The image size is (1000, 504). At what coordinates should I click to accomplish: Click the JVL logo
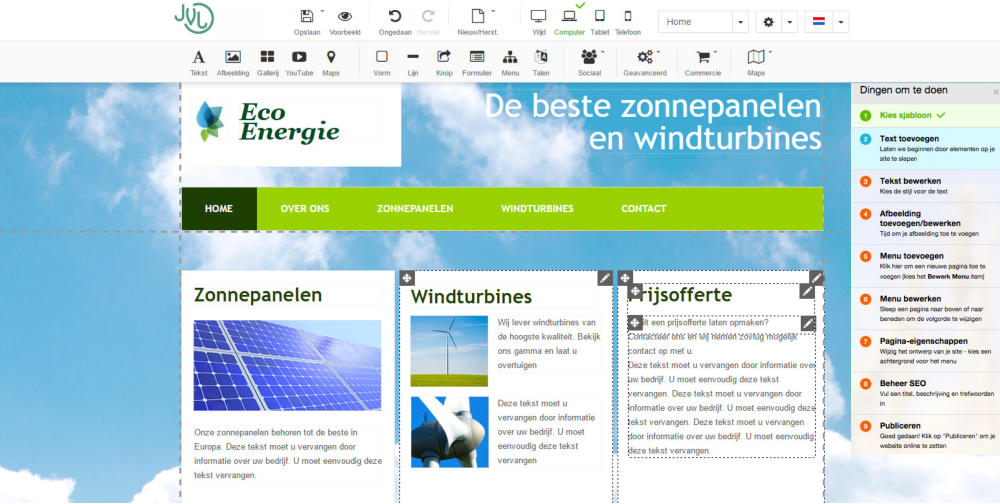(x=194, y=19)
